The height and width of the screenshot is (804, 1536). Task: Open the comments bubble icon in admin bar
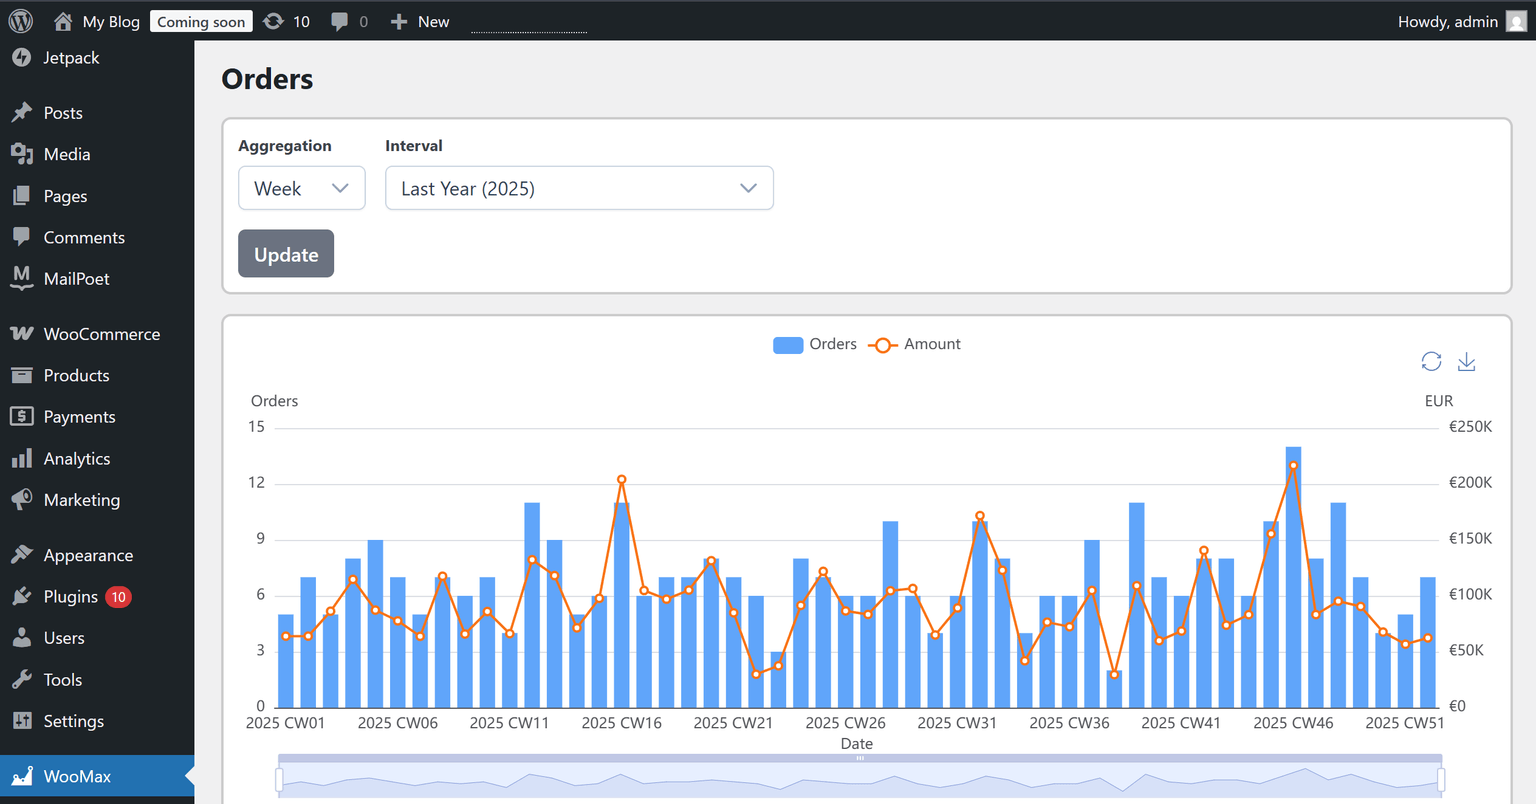pos(340,22)
